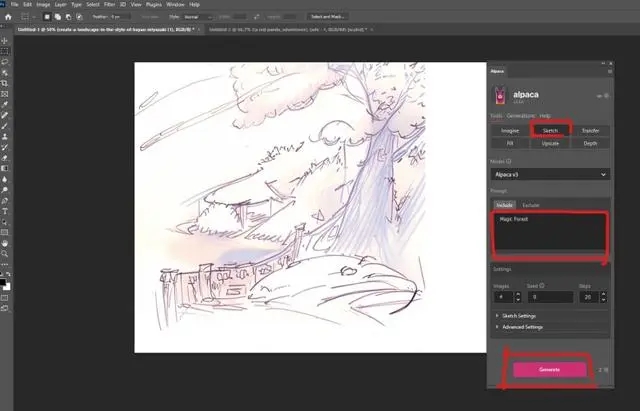Select the Imagine tool button
The height and width of the screenshot is (411, 640).
coord(510,131)
